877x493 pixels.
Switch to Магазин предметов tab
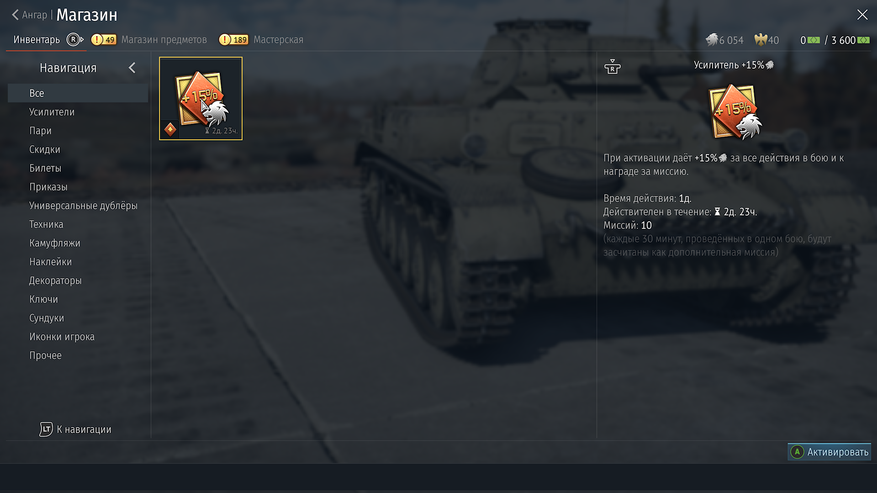(x=164, y=40)
